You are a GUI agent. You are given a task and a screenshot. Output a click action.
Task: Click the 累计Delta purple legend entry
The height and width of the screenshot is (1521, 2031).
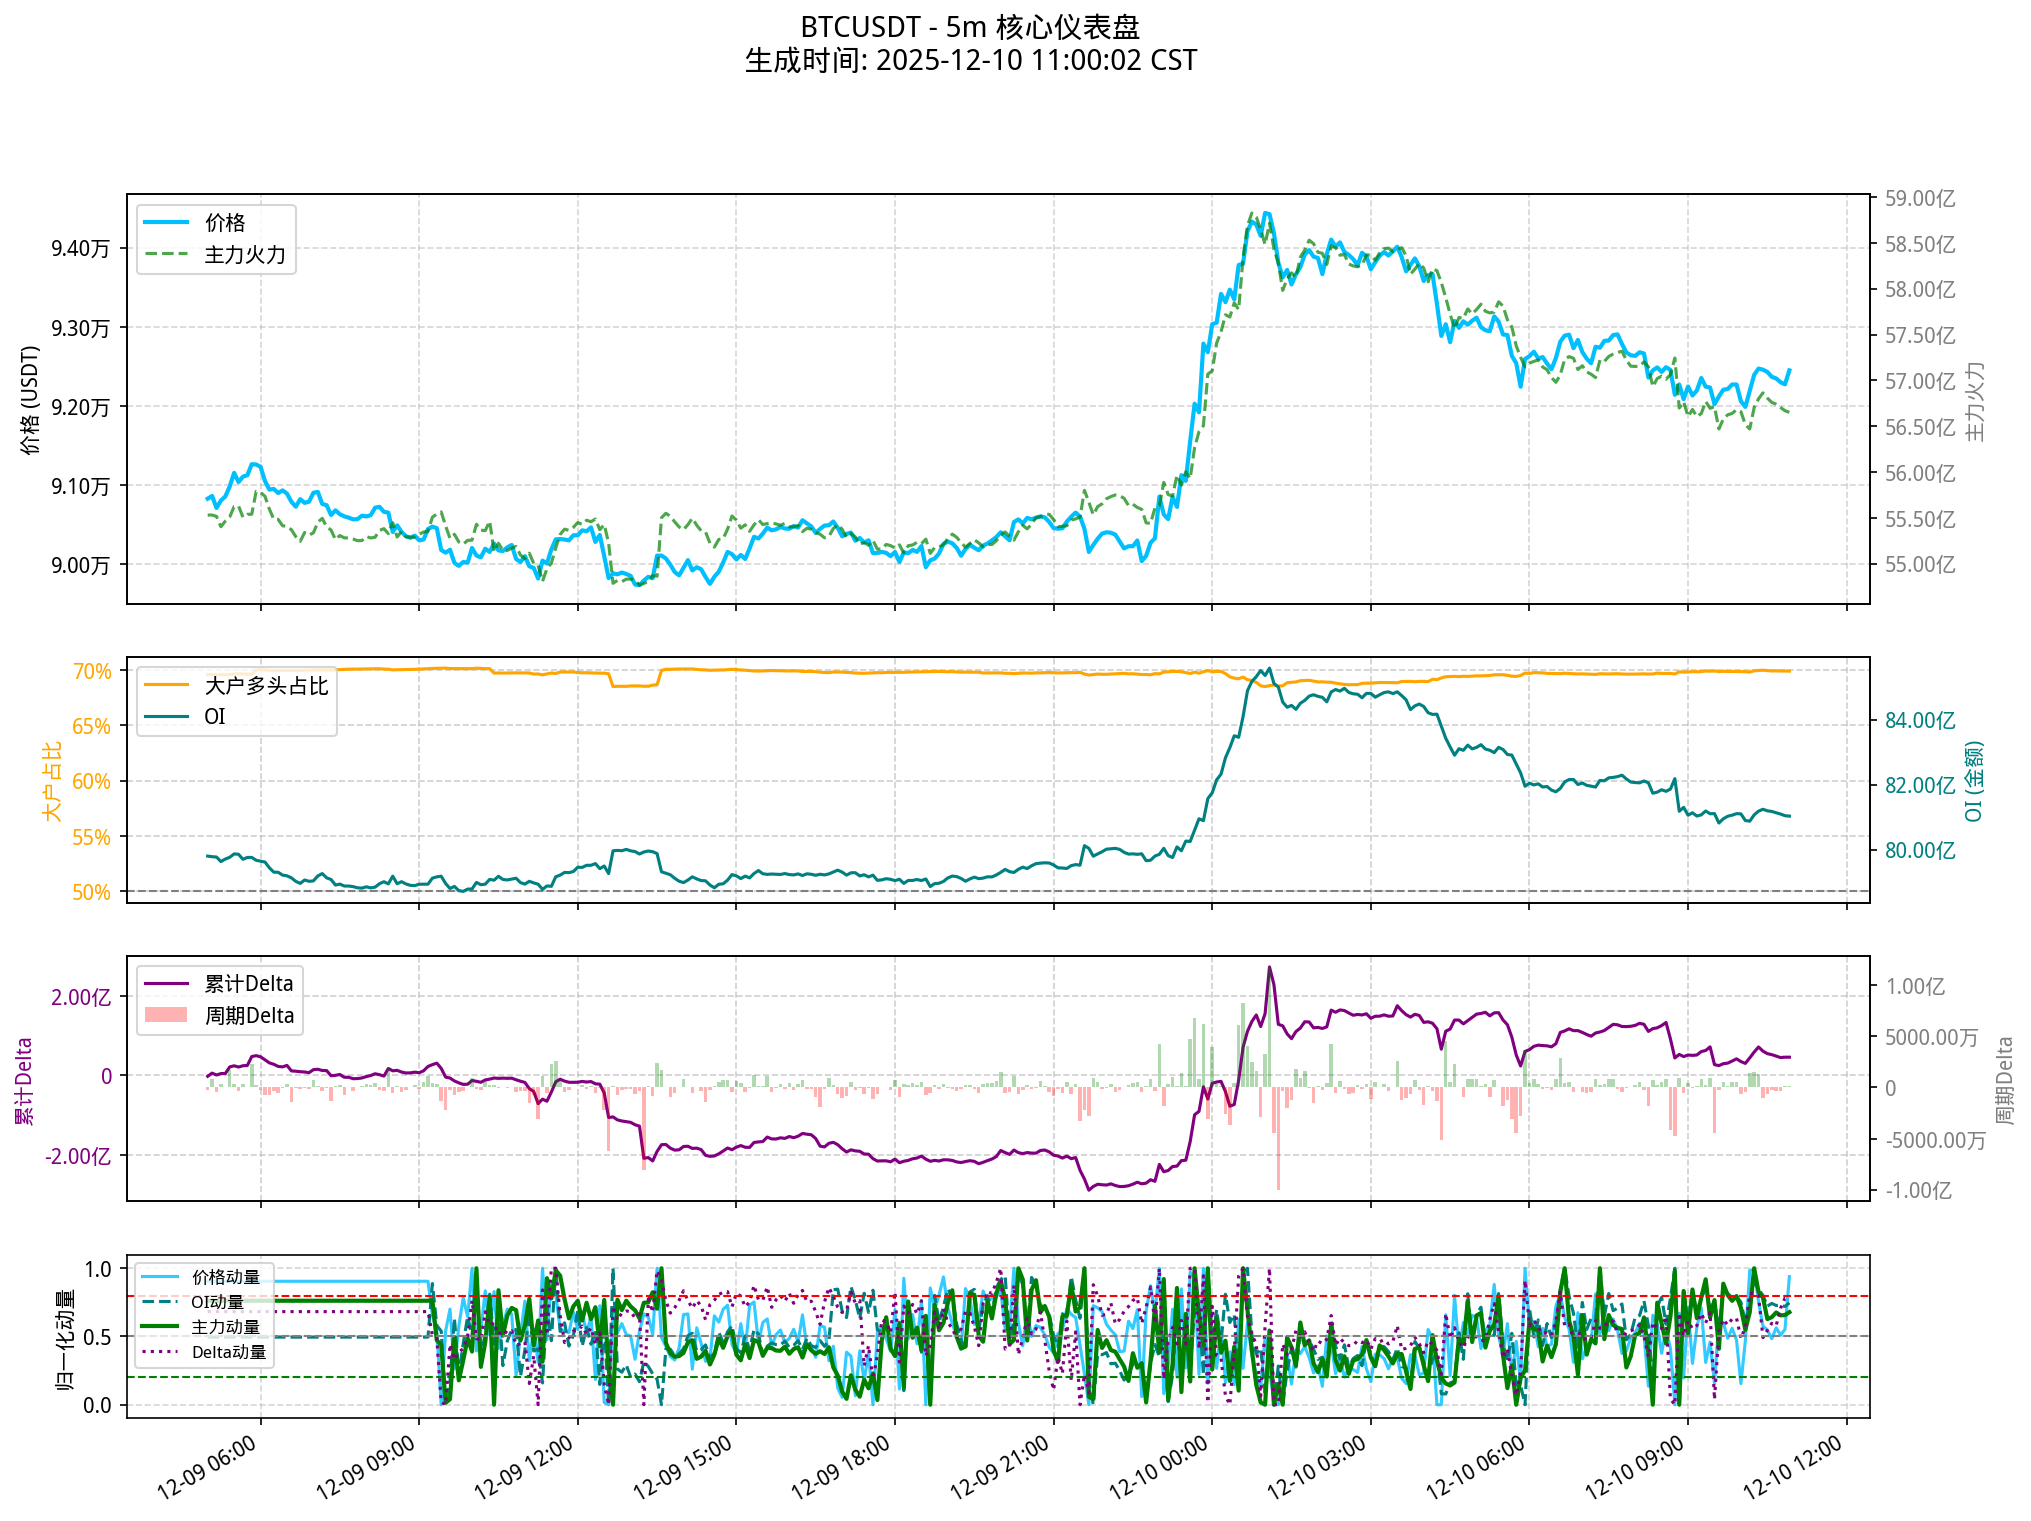tap(248, 984)
